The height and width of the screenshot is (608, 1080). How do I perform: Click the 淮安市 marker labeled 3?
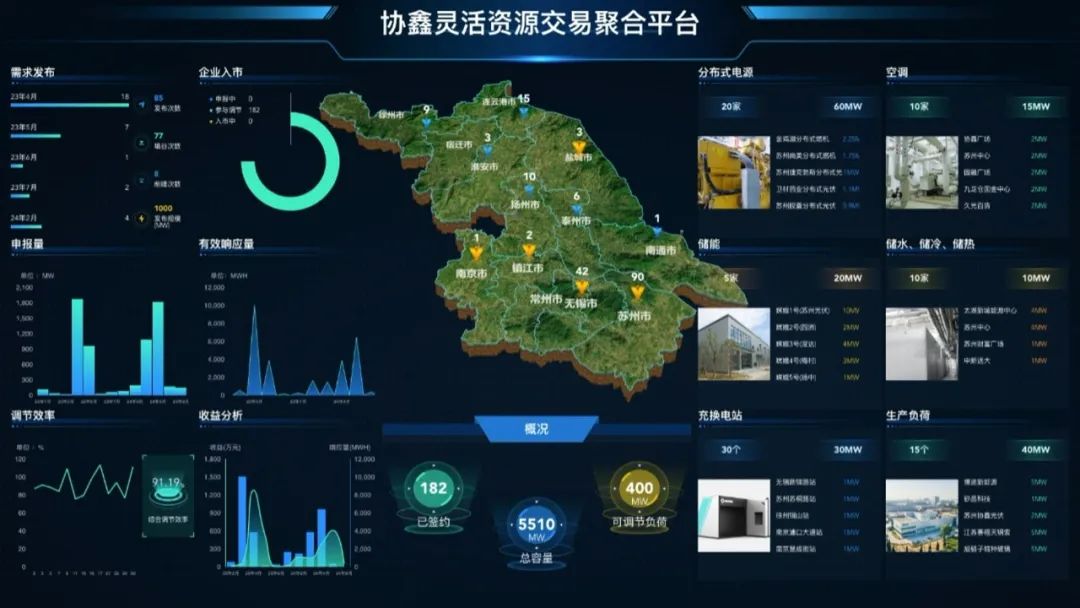(488, 150)
